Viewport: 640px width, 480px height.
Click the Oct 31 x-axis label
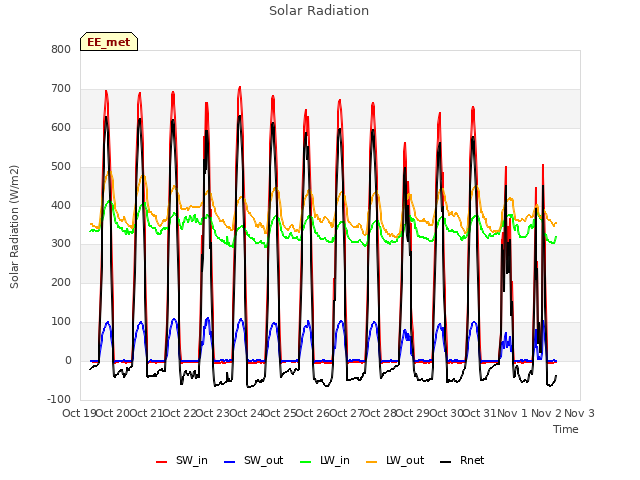(x=480, y=413)
